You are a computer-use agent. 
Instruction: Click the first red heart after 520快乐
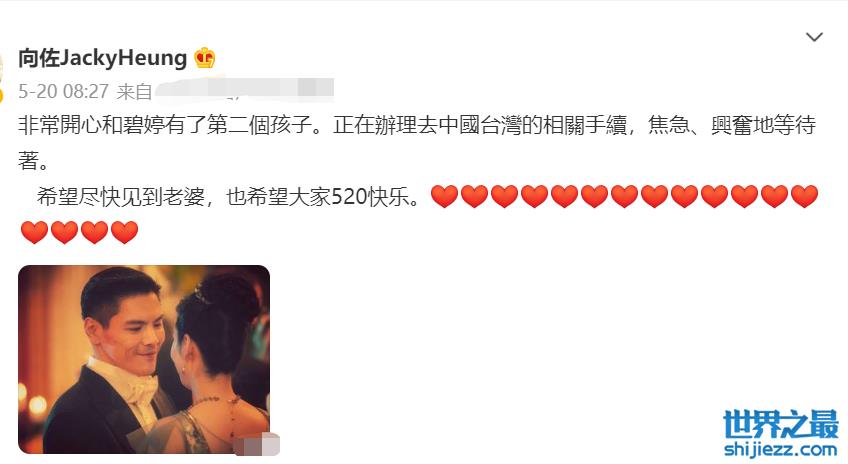pos(445,196)
